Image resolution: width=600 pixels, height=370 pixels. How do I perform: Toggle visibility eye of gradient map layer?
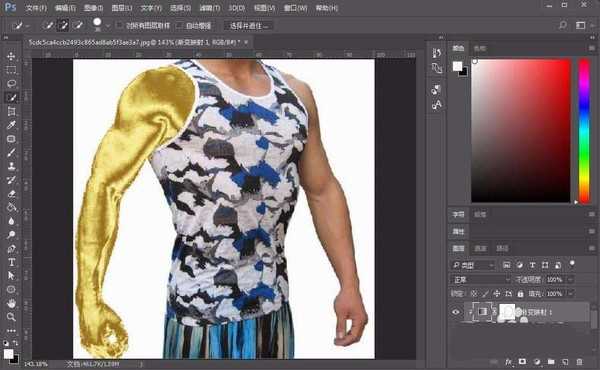[x=455, y=312]
